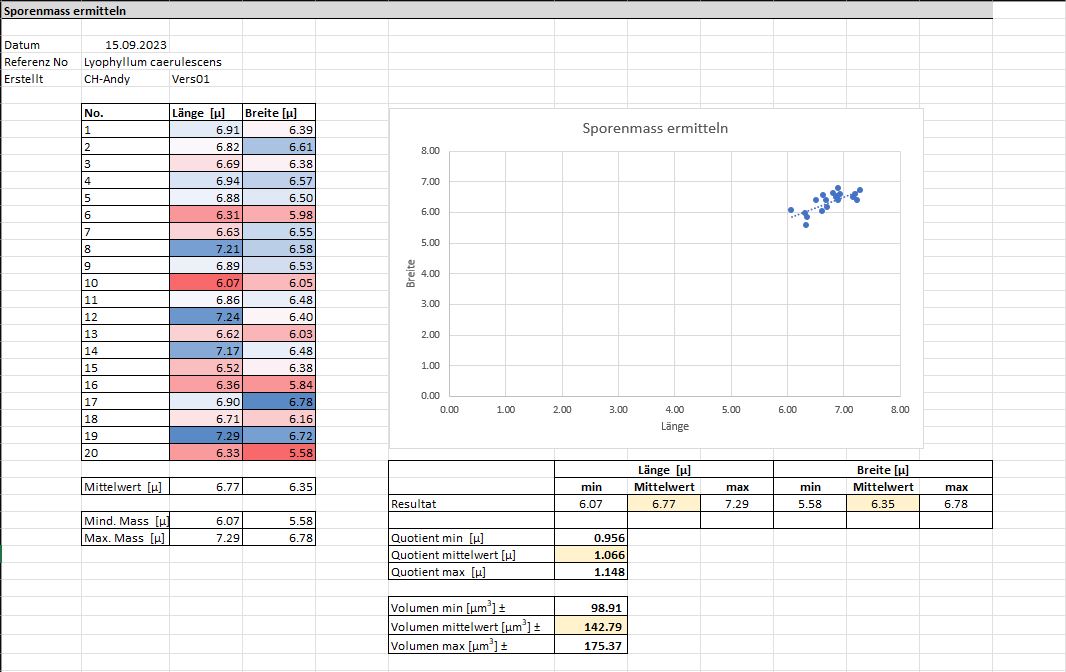The image size is (1066, 672).
Task: Select the CH-Andy author cell
Action: pos(107,79)
